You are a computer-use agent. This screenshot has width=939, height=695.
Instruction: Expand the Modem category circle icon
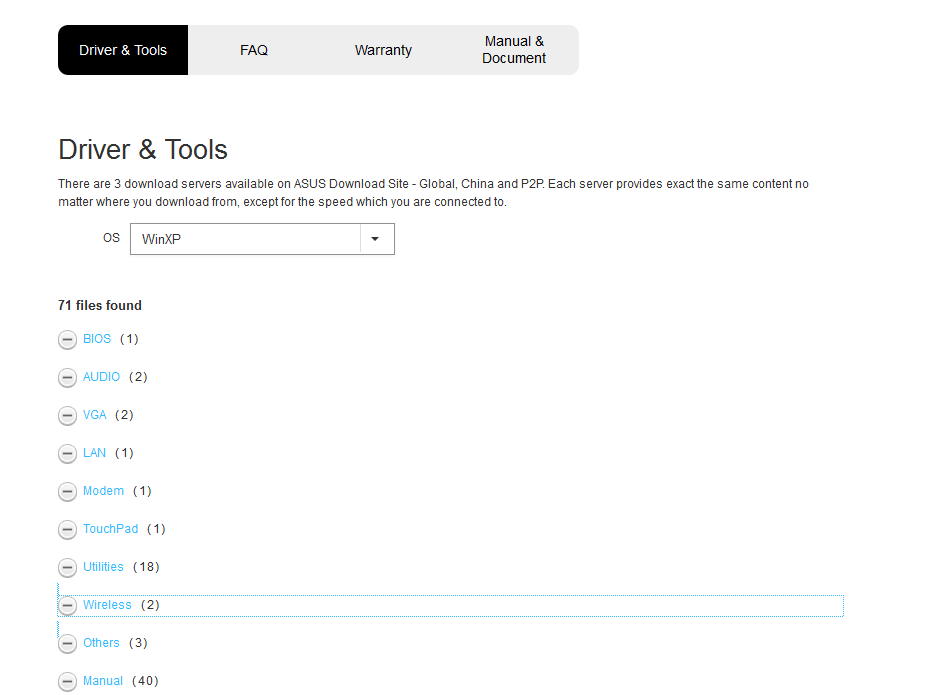point(68,491)
